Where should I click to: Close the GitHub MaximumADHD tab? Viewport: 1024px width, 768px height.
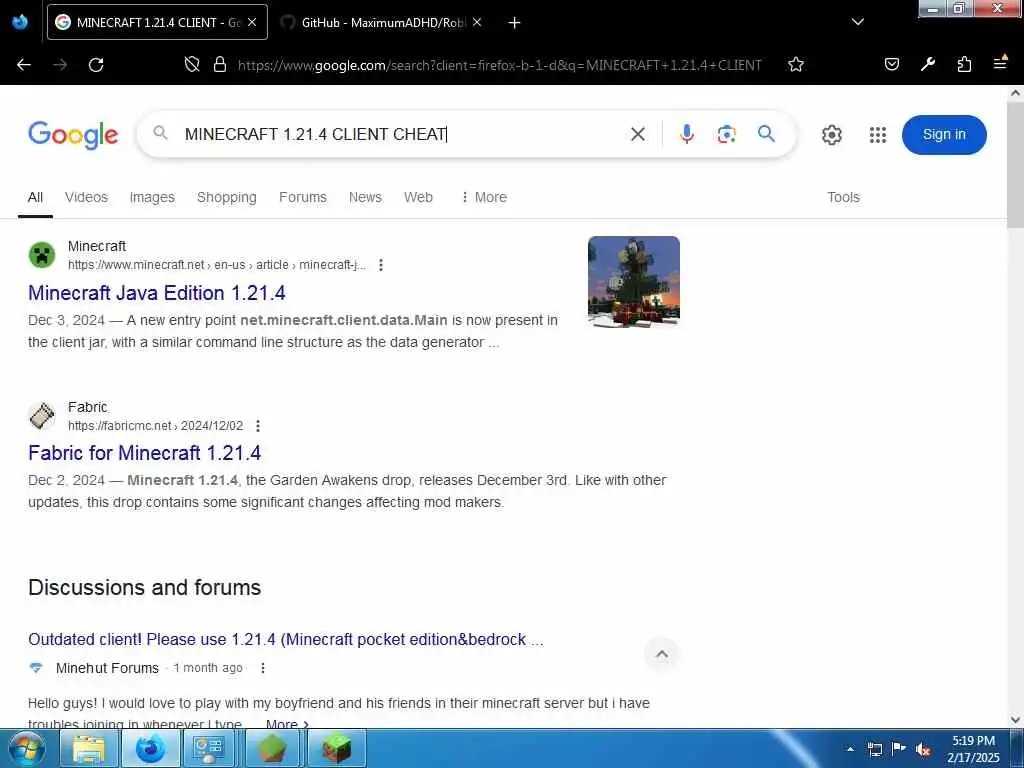[x=477, y=22]
